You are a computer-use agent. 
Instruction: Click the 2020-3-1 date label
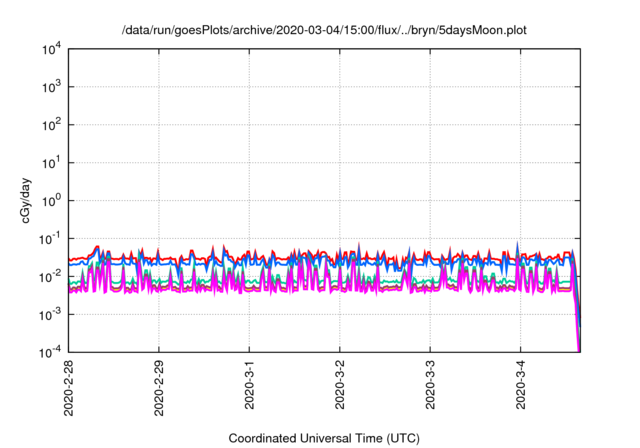point(249,384)
